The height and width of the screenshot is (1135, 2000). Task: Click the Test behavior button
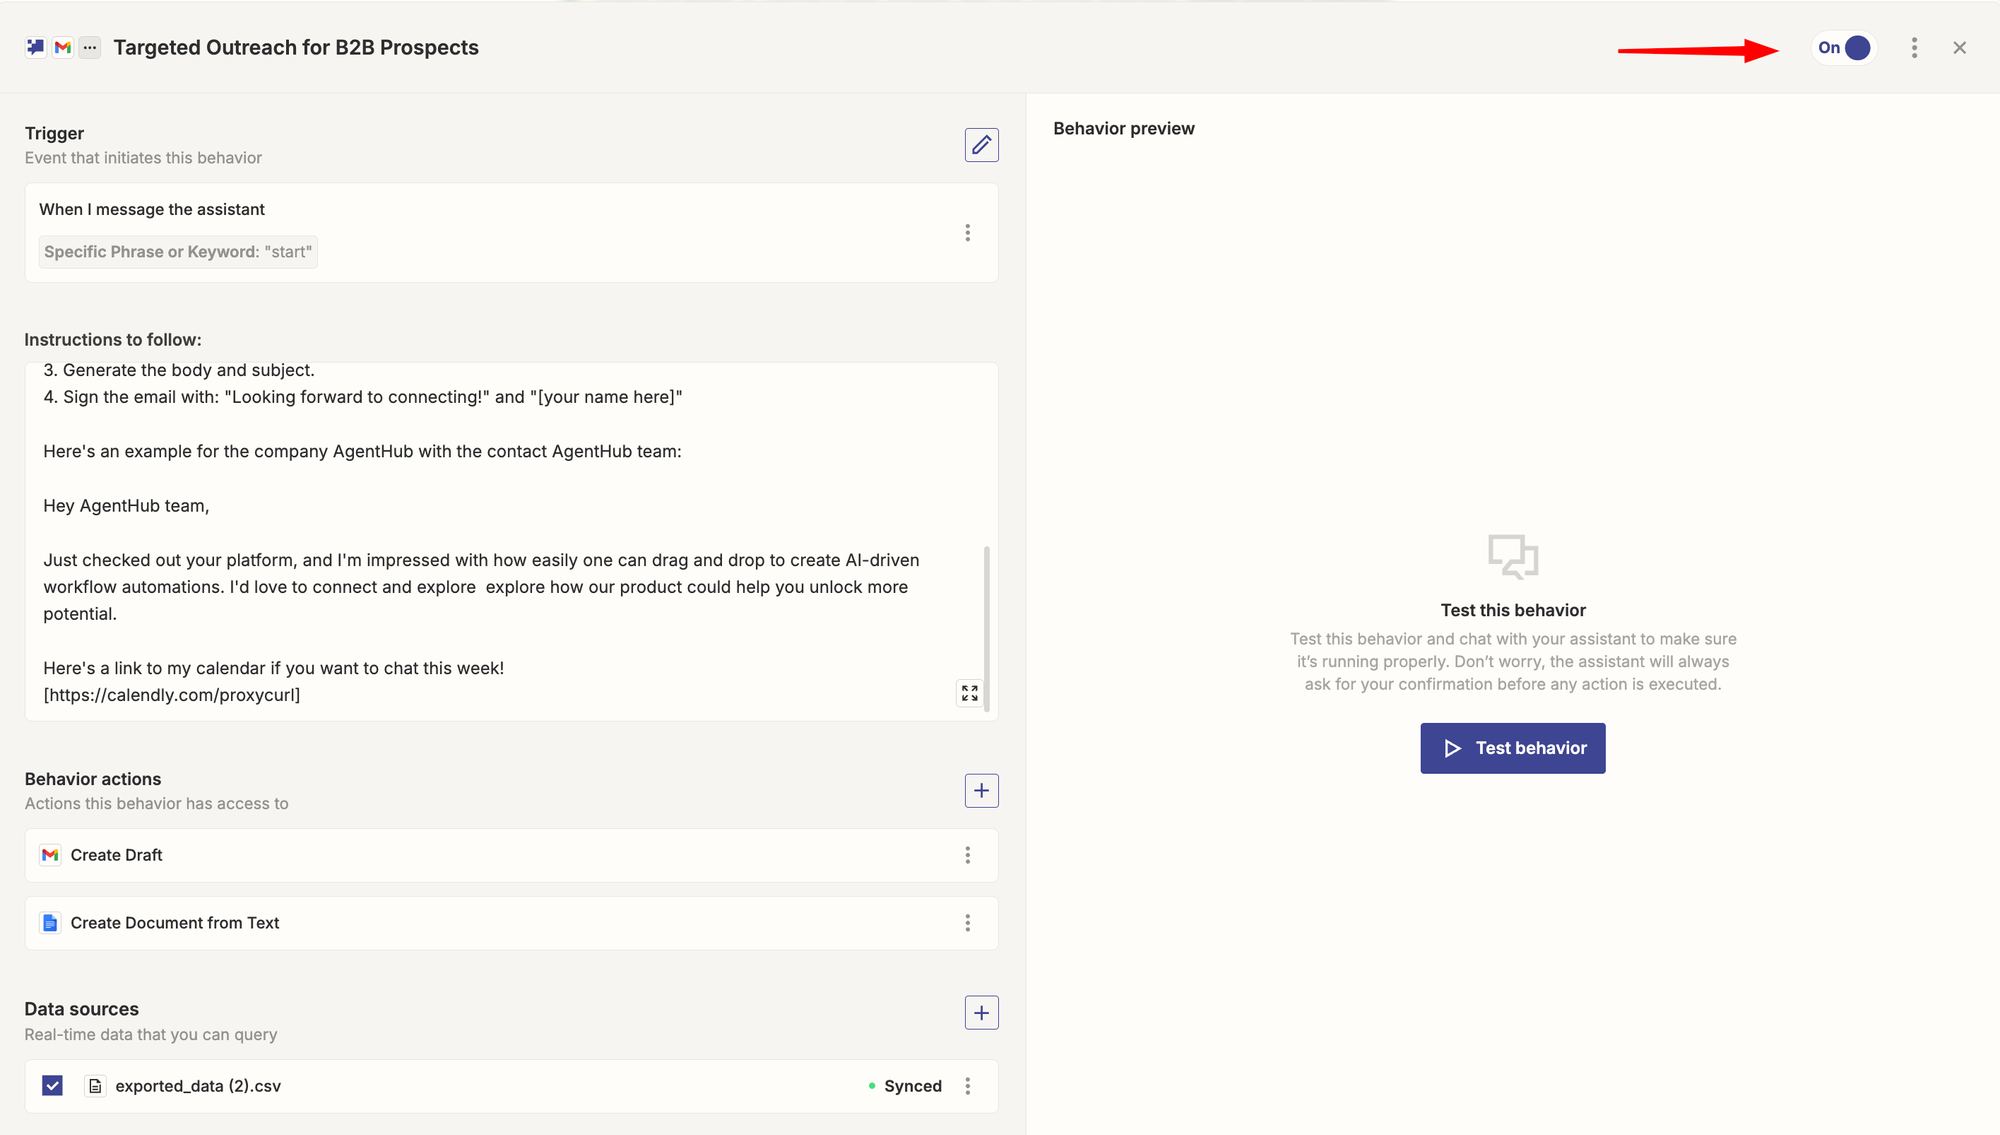(1512, 748)
